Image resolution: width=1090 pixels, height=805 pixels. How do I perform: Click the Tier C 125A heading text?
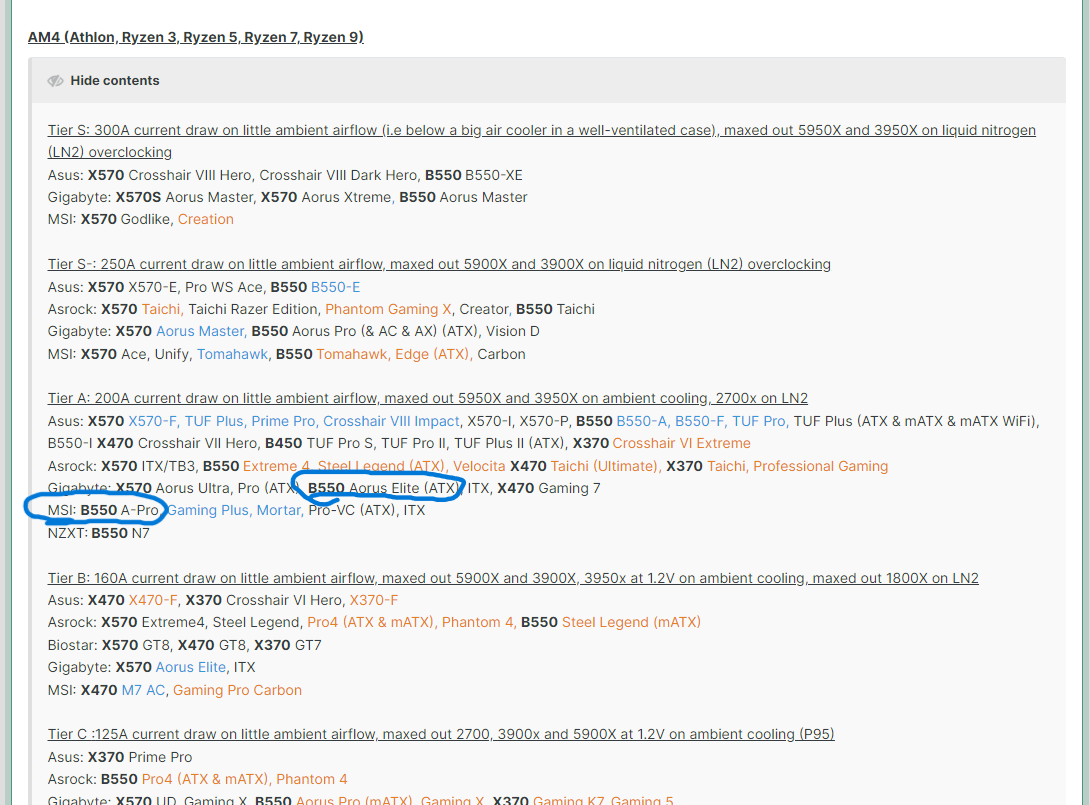coord(441,734)
